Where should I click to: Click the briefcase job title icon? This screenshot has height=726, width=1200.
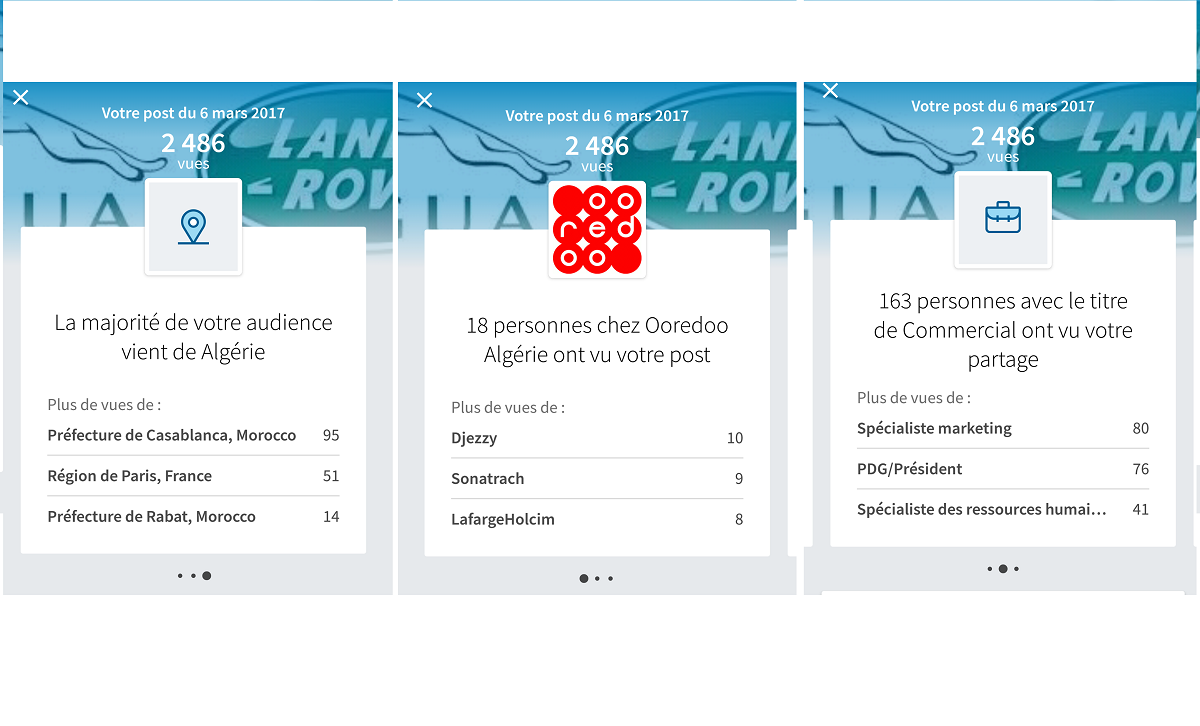pyautogui.click(x=1003, y=219)
